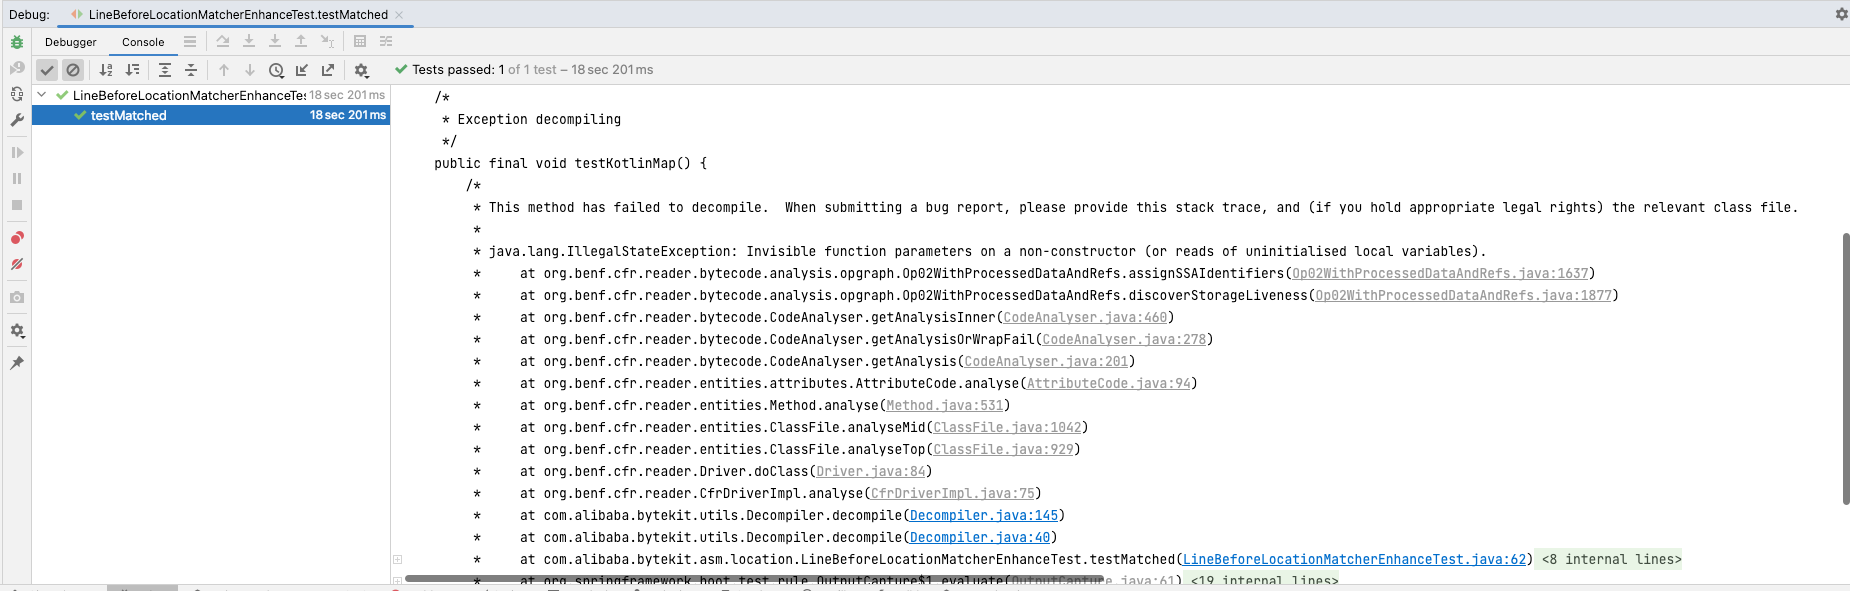Click the console vertical scrollbar

[1846, 369]
